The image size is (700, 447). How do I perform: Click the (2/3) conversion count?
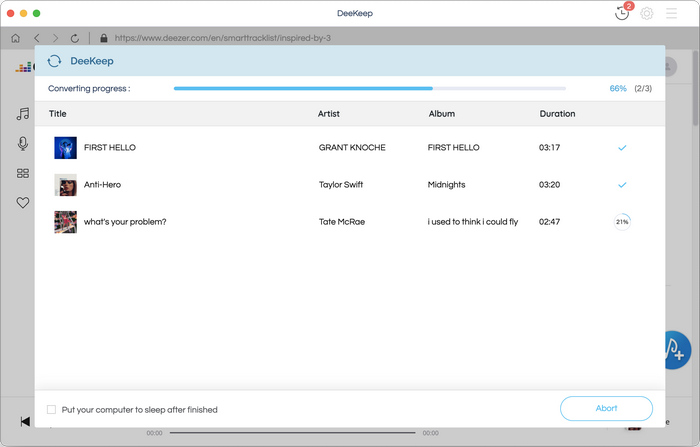coord(643,88)
